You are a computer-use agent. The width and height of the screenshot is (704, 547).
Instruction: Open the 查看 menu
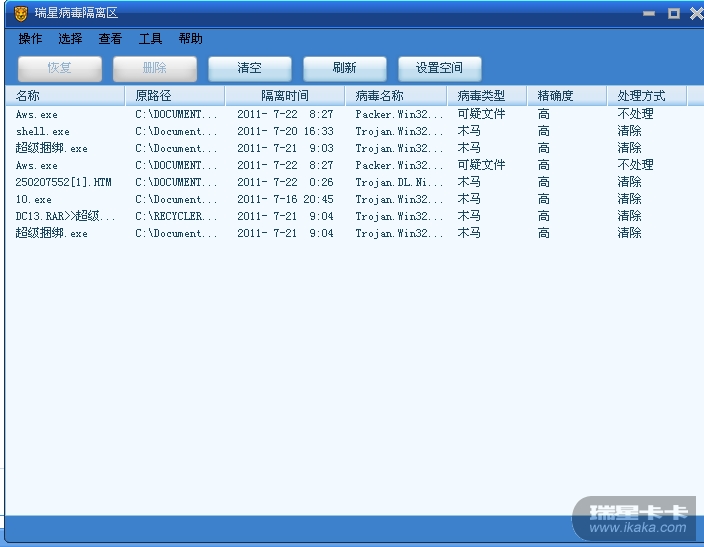tap(110, 39)
